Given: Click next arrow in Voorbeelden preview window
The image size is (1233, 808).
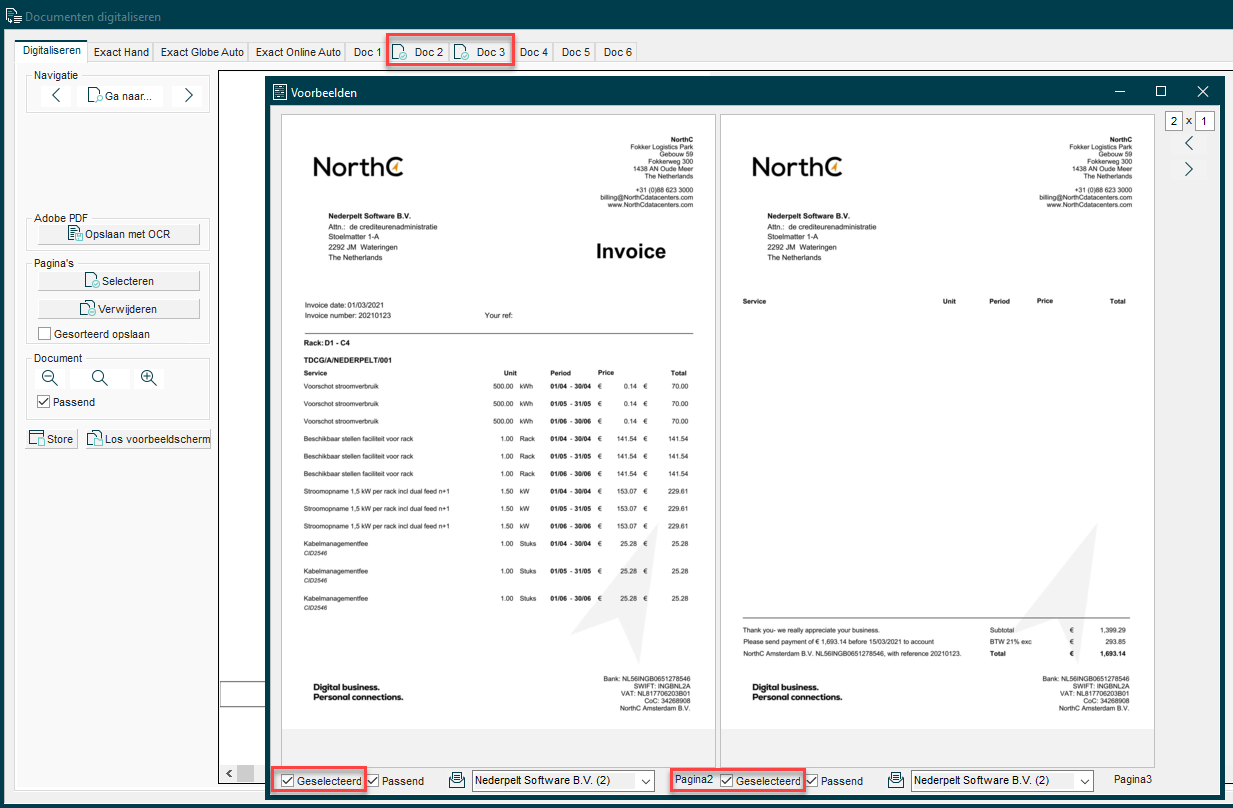Looking at the screenshot, I should click(x=1188, y=169).
